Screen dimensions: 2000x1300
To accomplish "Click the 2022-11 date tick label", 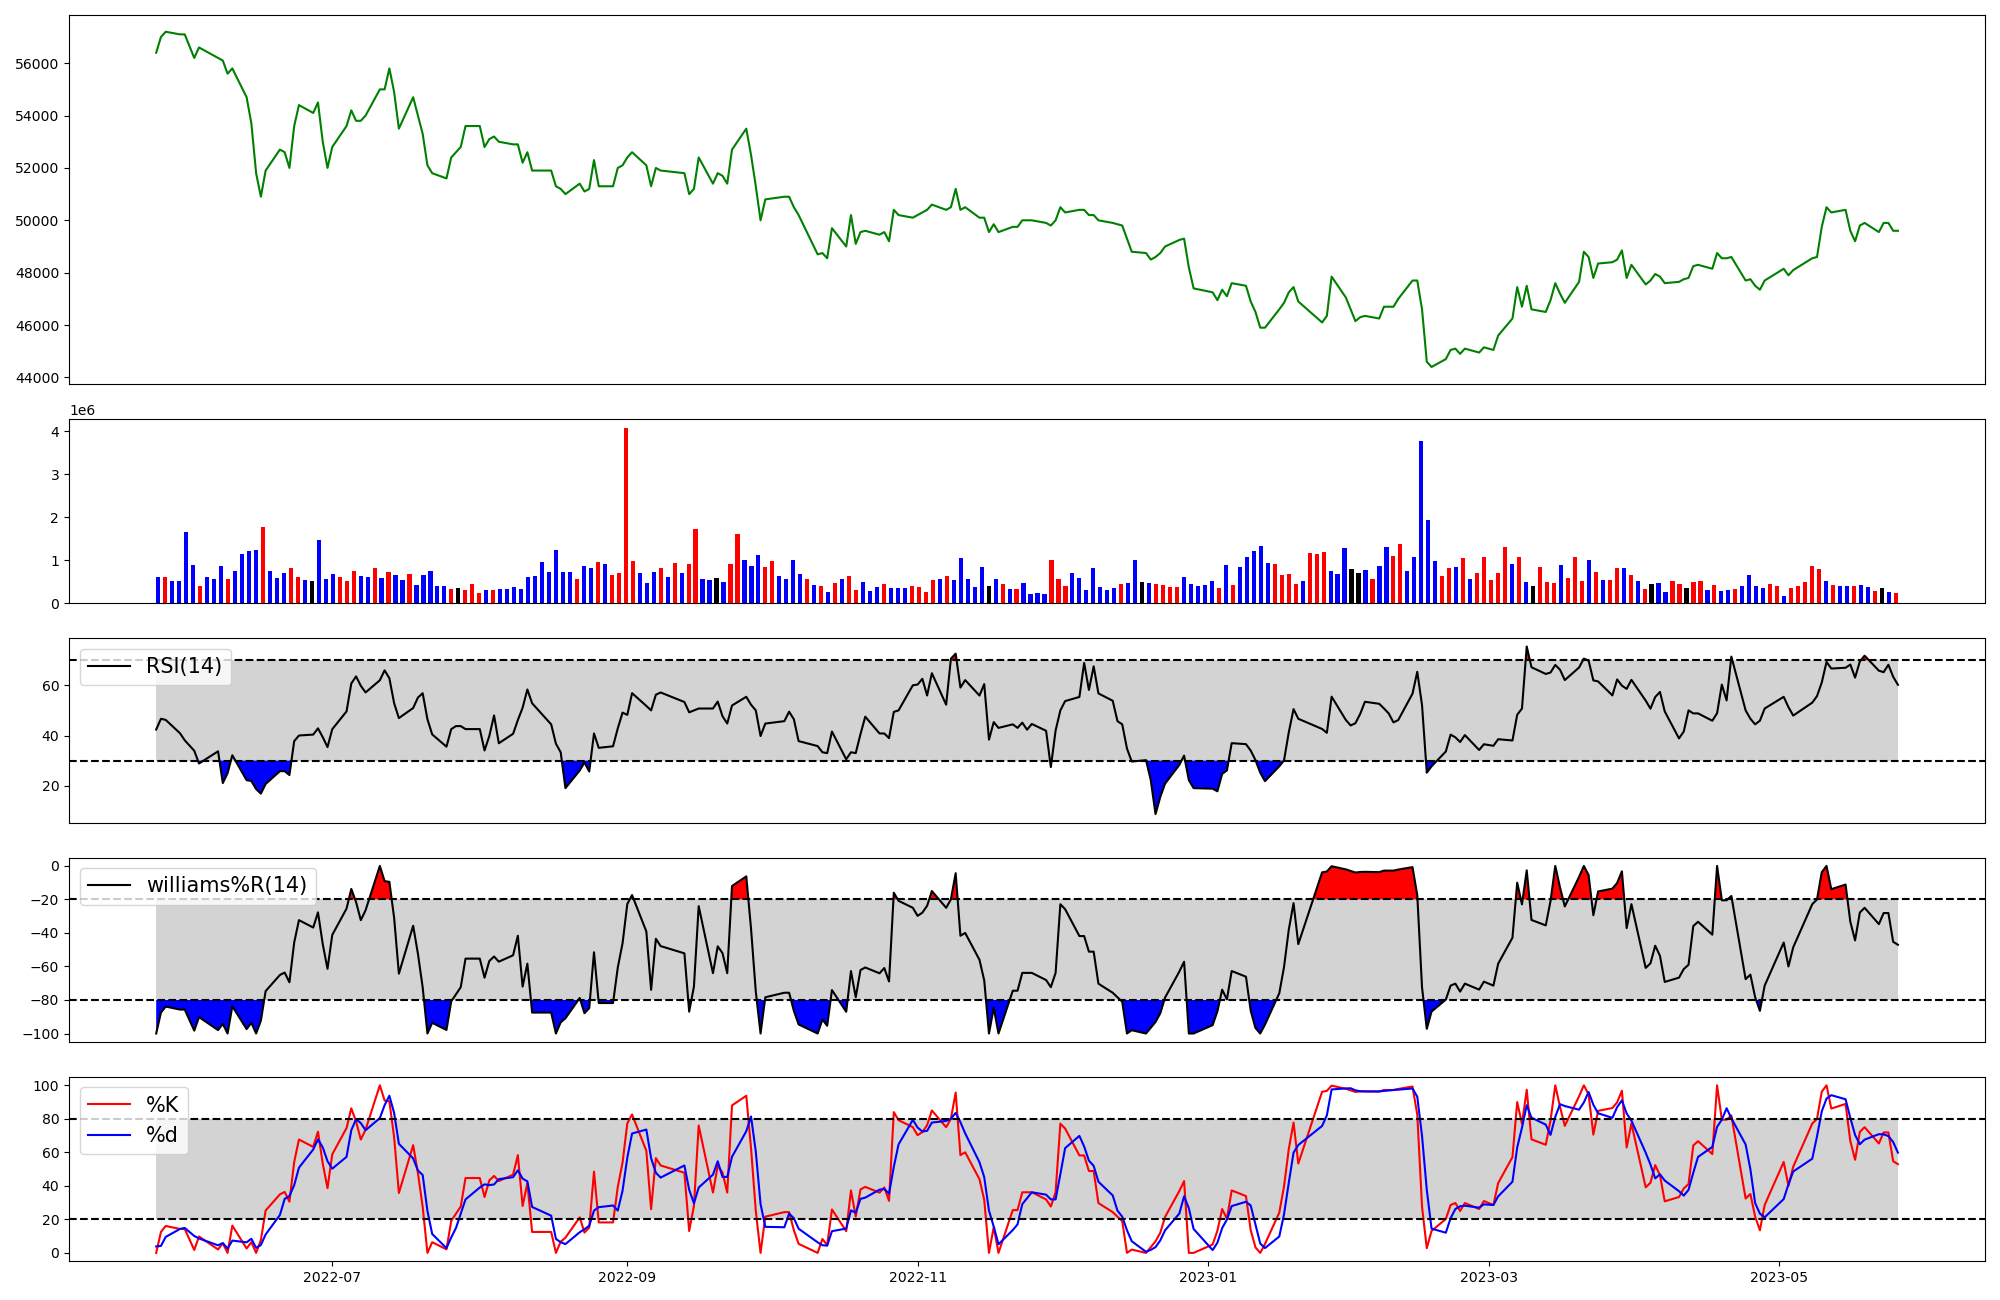I will click(x=918, y=1277).
